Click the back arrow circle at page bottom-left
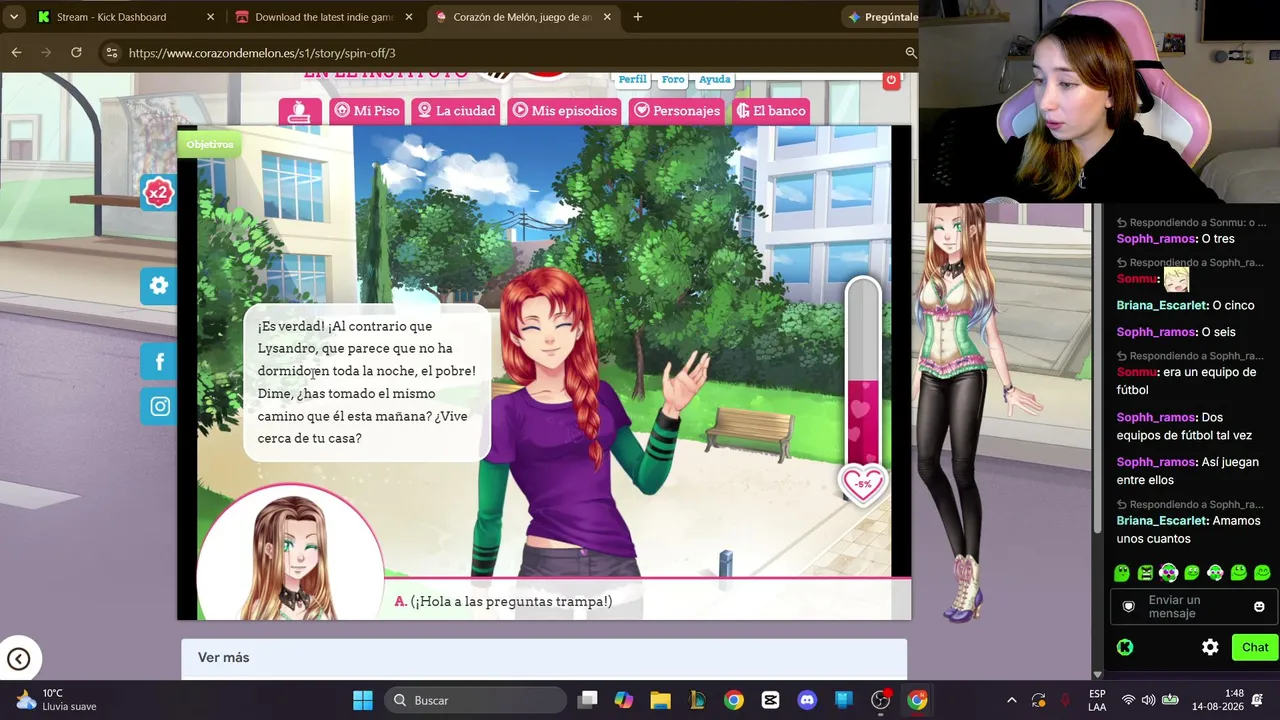Image resolution: width=1280 pixels, height=720 pixels. coord(18,659)
